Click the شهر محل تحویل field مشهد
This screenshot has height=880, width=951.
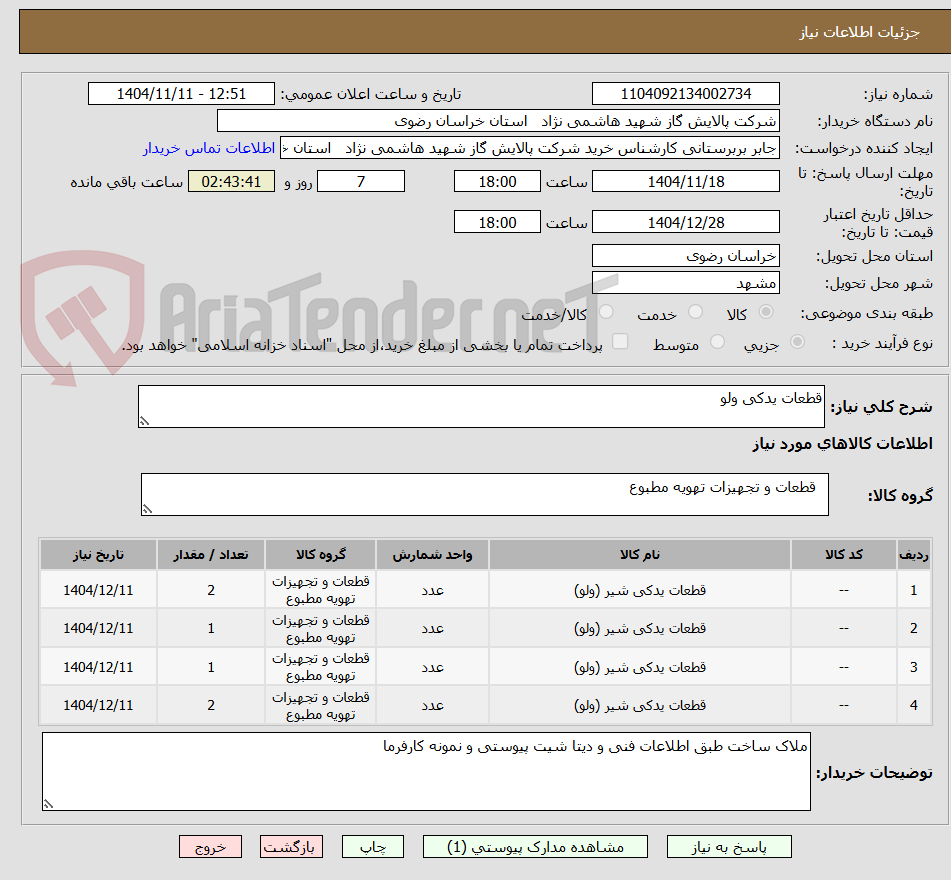(685, 283)
